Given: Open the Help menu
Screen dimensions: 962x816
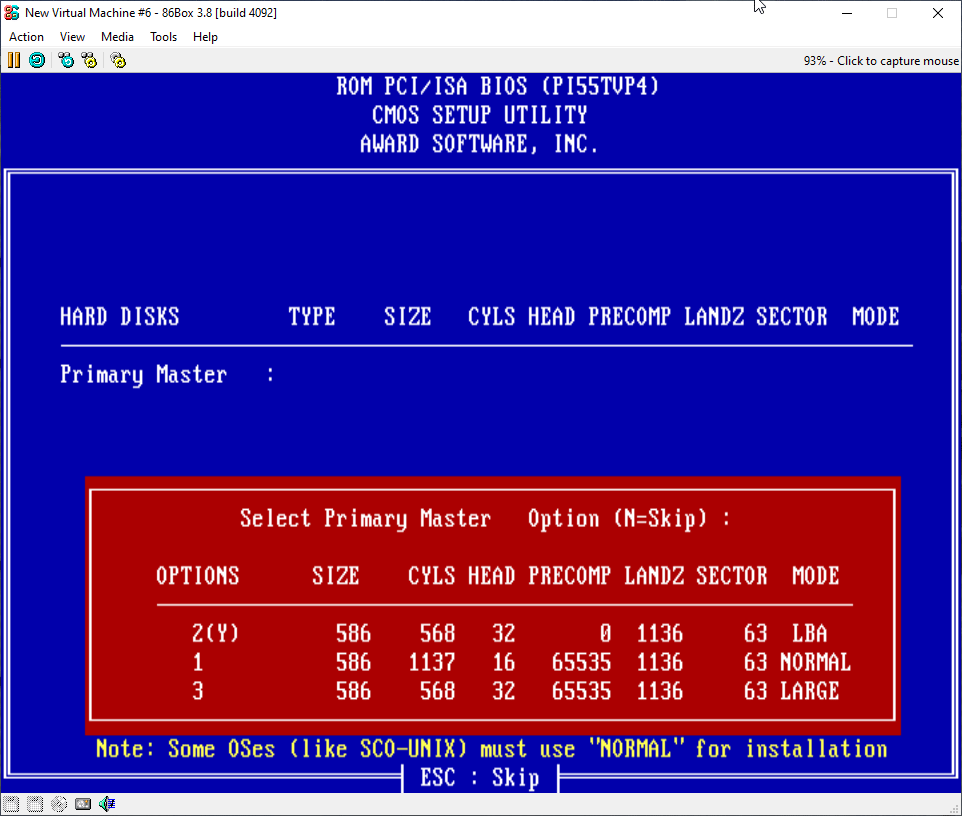Looking at the screenshot, I should (205, 37).
